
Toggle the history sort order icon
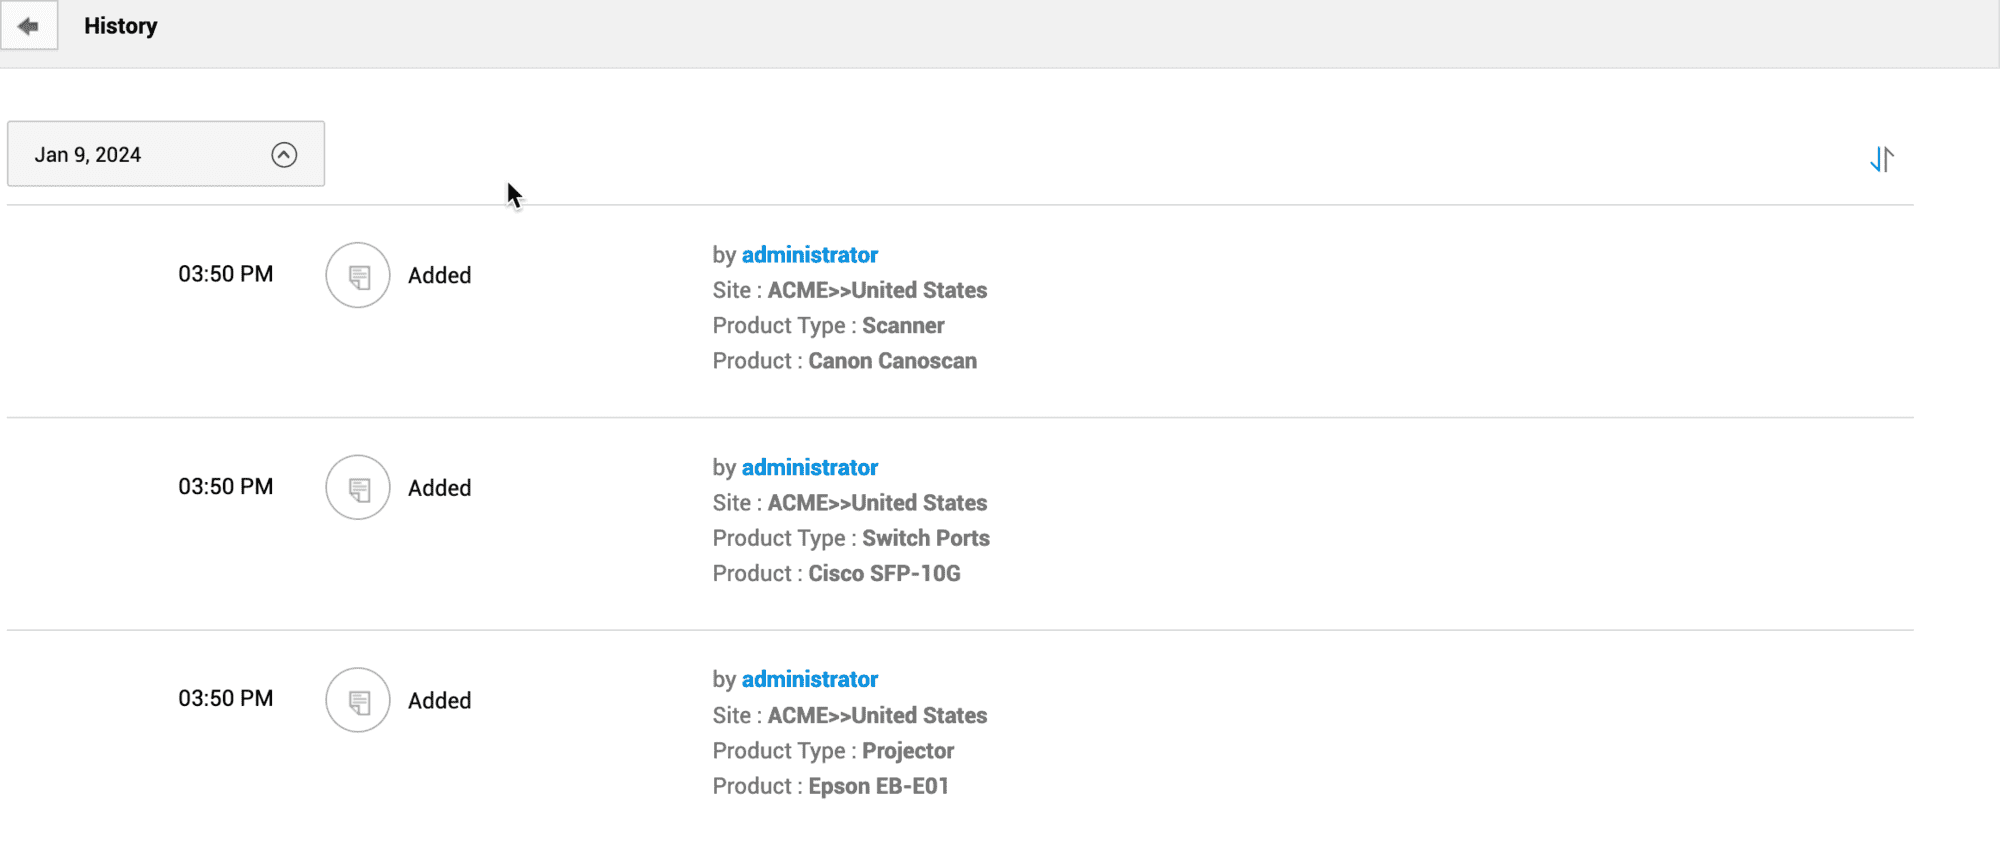coord(1881,159)
